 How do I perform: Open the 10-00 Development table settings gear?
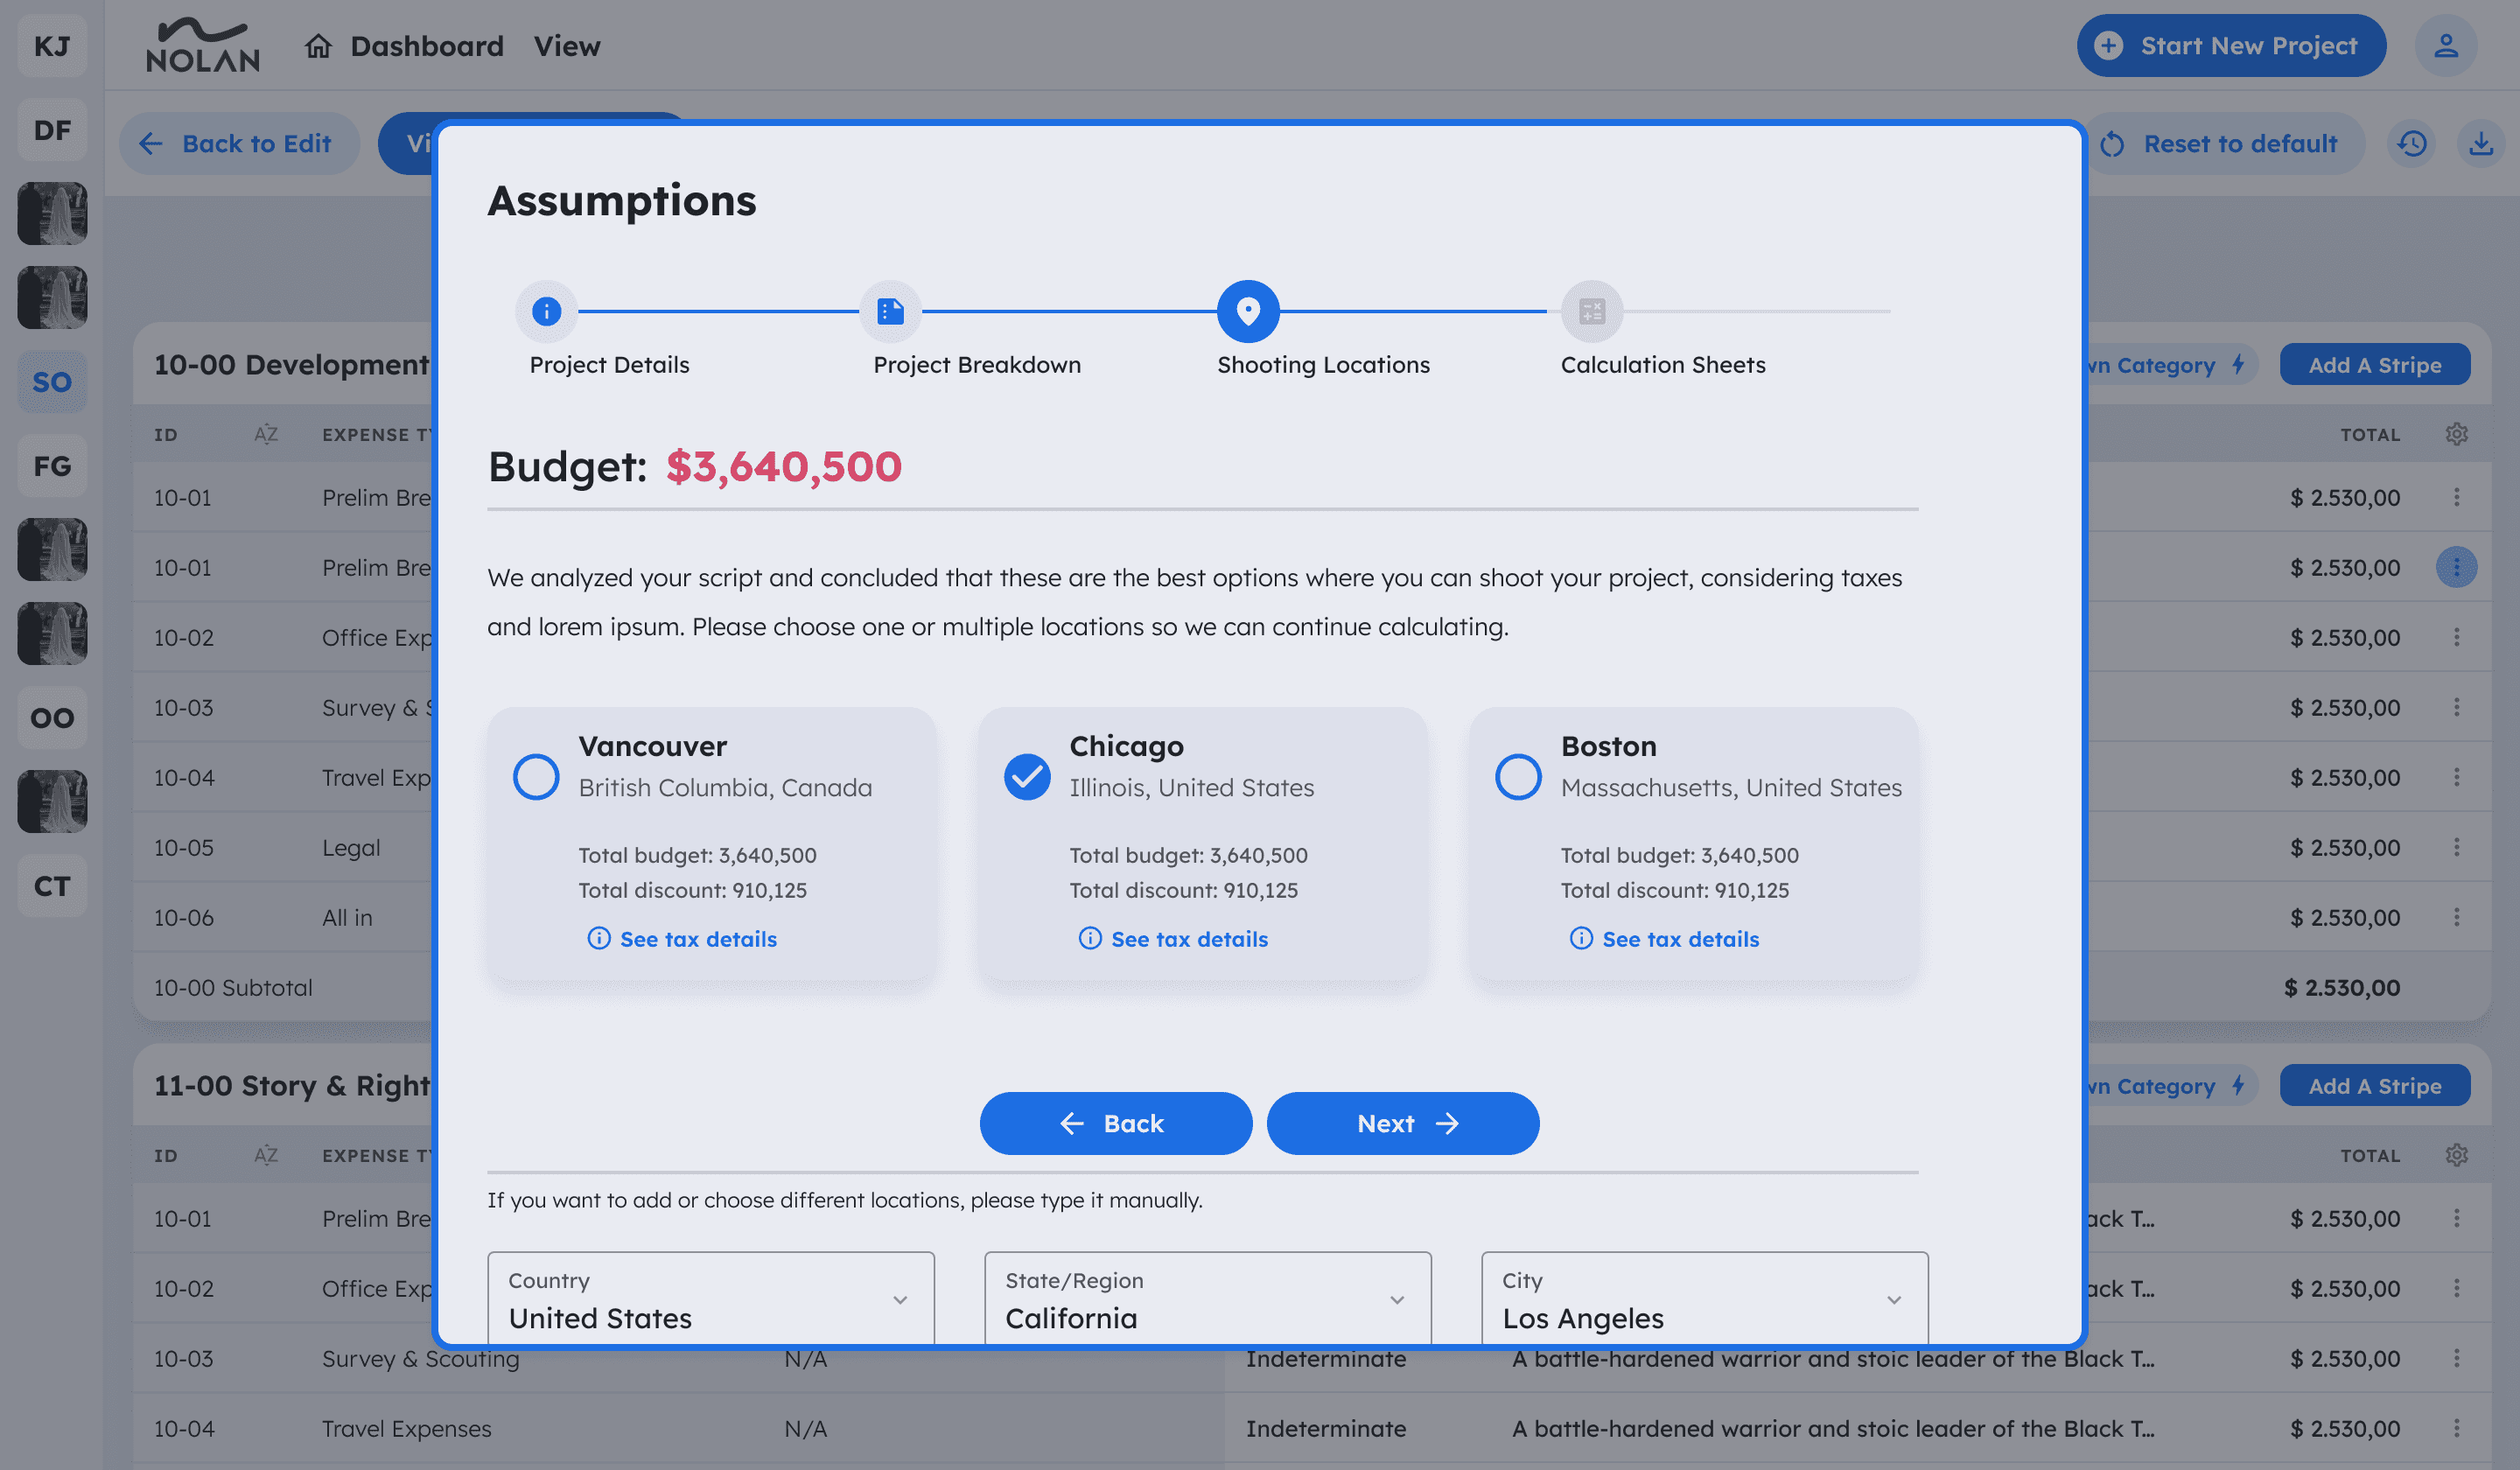point(2456,434)
